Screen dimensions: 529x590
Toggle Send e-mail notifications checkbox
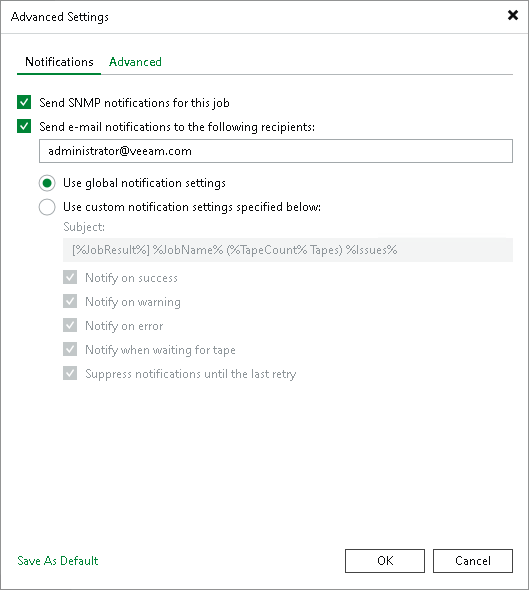24,126
